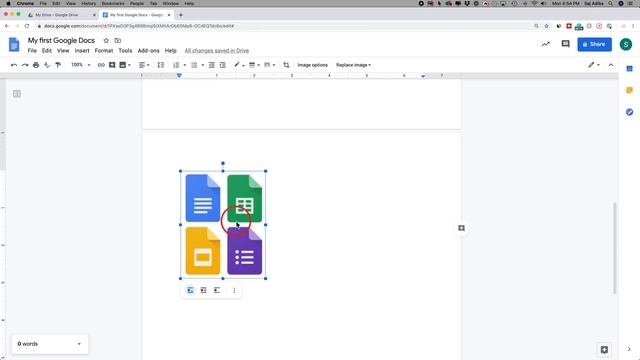Reload the page with the refresh button
Image resolution: width=640 pixels, height=360 pixels.
click(27, 26)
